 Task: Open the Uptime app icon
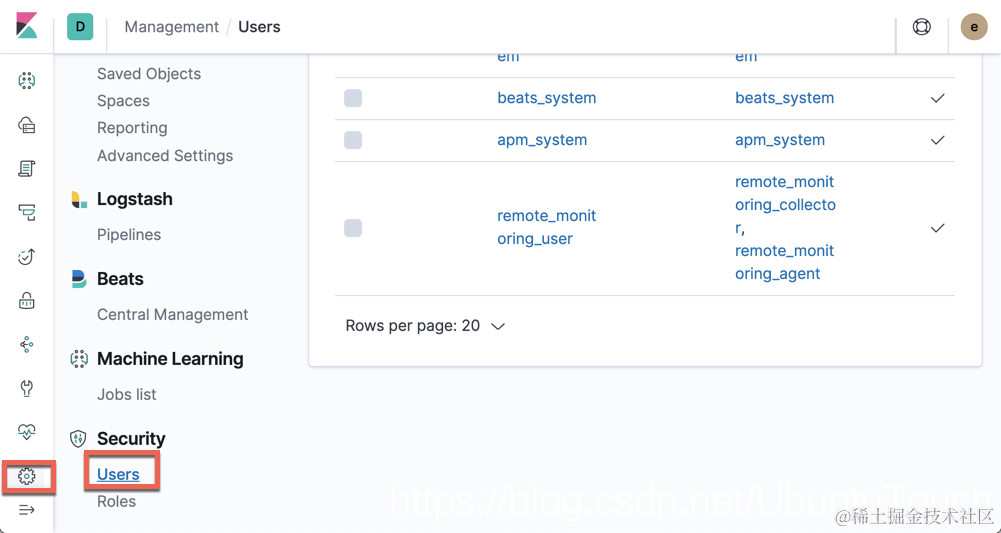27,256
